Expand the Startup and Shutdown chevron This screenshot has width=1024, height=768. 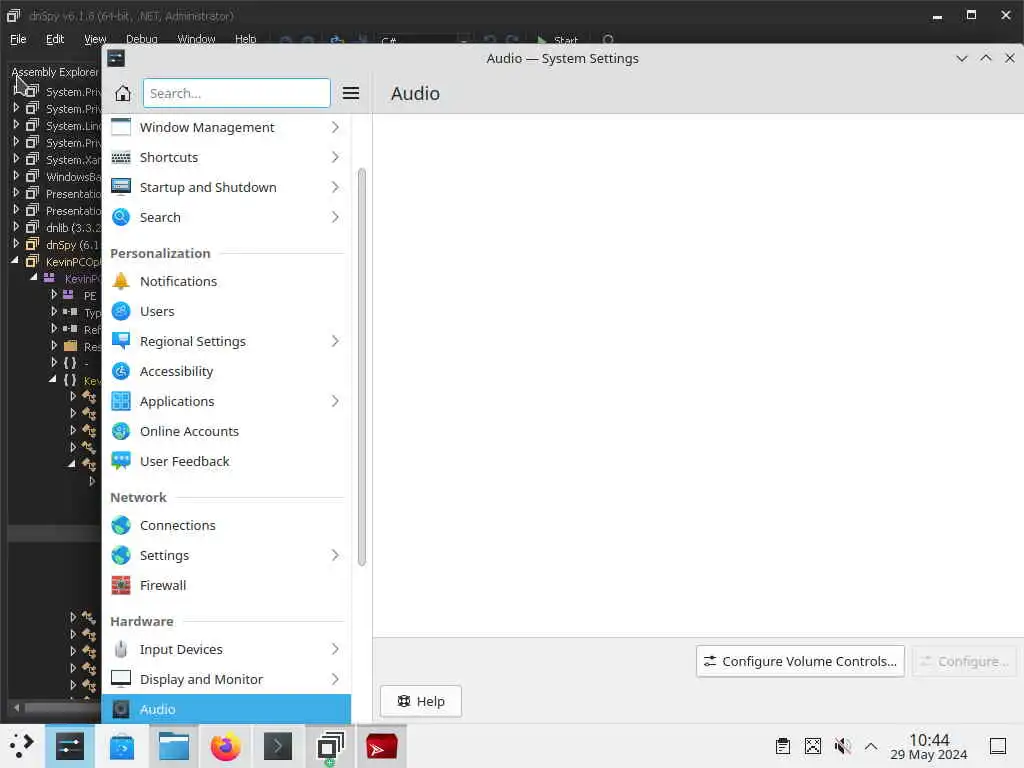pos(335,187)
